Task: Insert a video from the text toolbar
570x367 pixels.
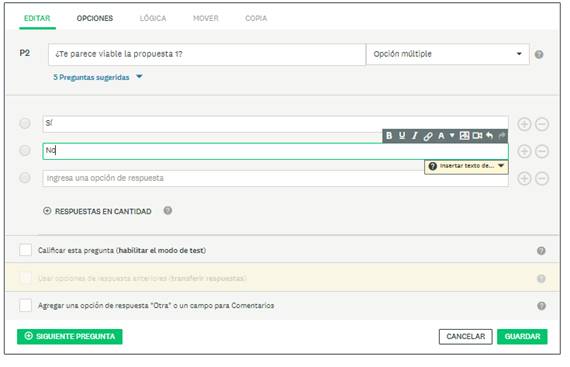Action: pyautogui.click(x=477, y=136)
